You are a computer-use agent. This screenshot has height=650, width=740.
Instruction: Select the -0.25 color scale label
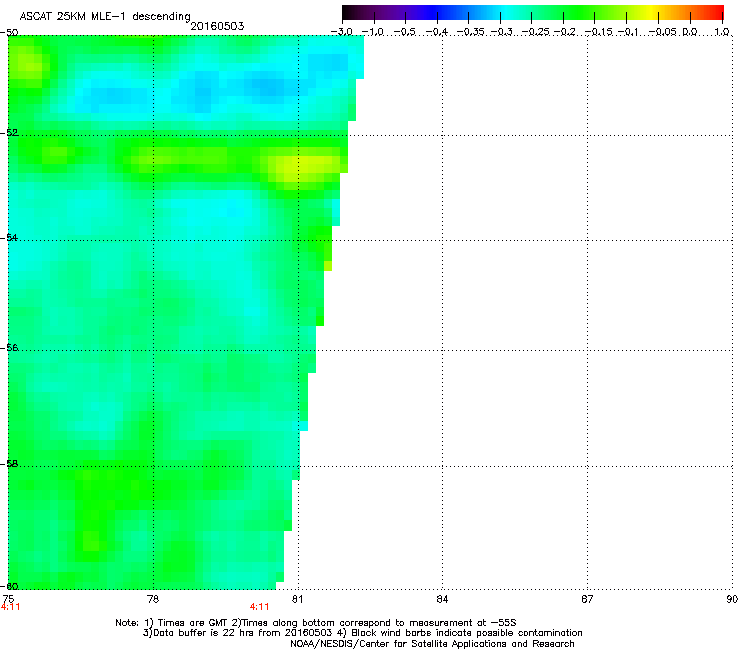tap(535, 32)
